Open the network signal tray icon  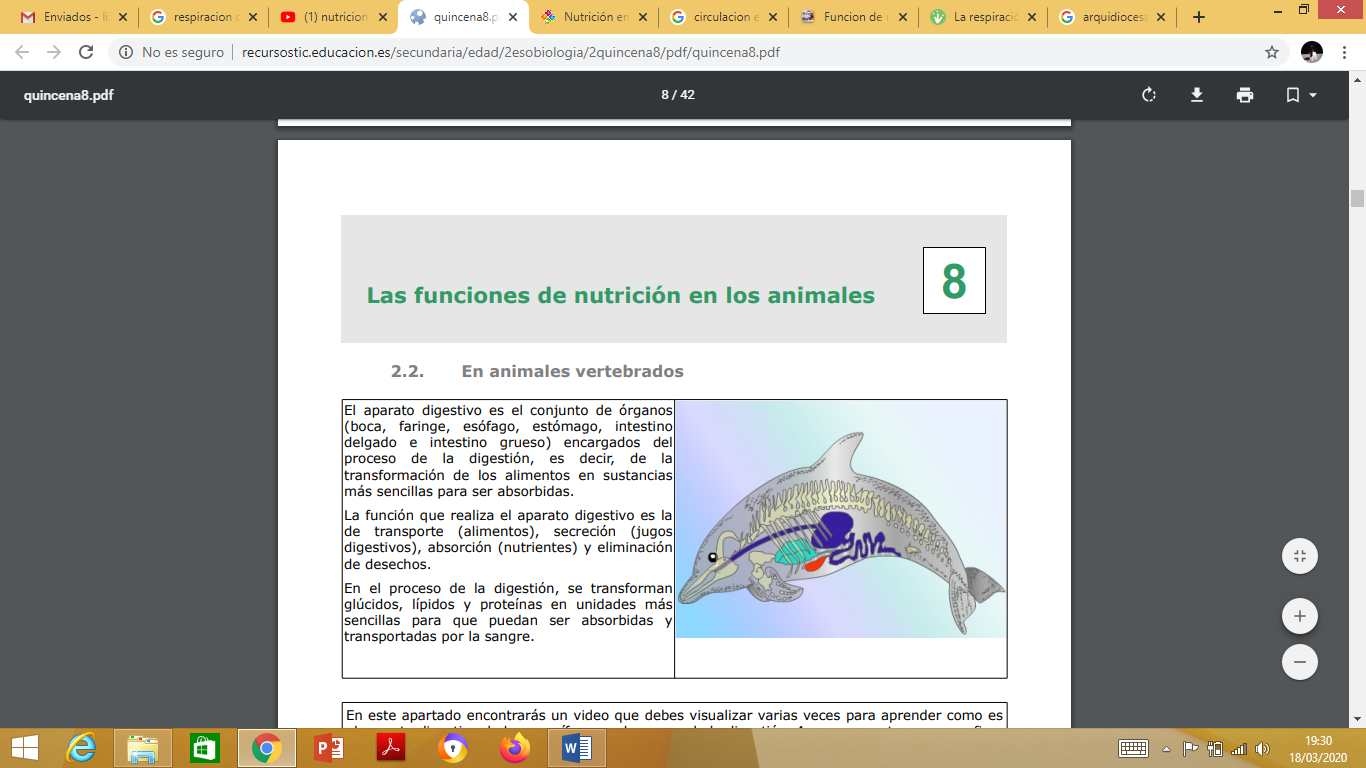tap(1239, 748)
